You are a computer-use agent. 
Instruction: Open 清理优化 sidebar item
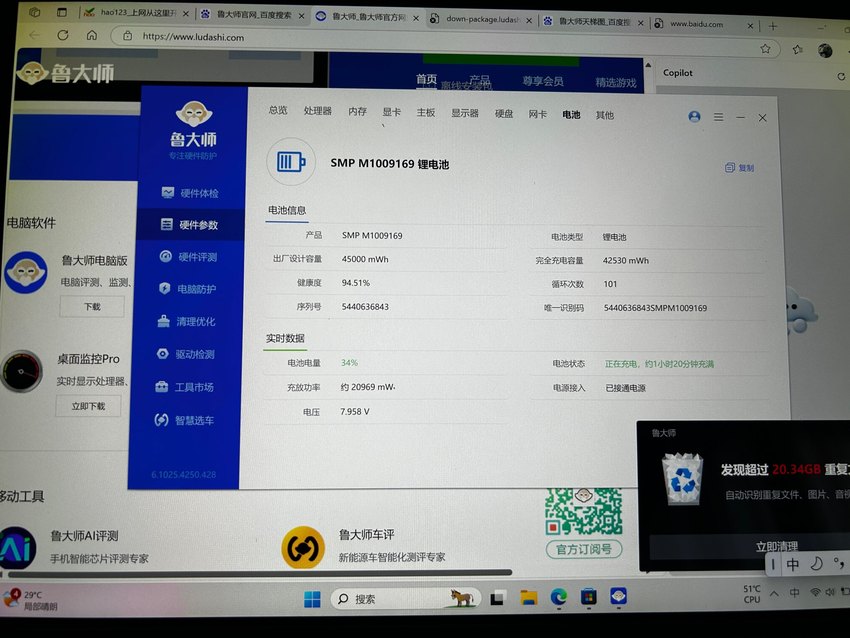tap(186, 321)
